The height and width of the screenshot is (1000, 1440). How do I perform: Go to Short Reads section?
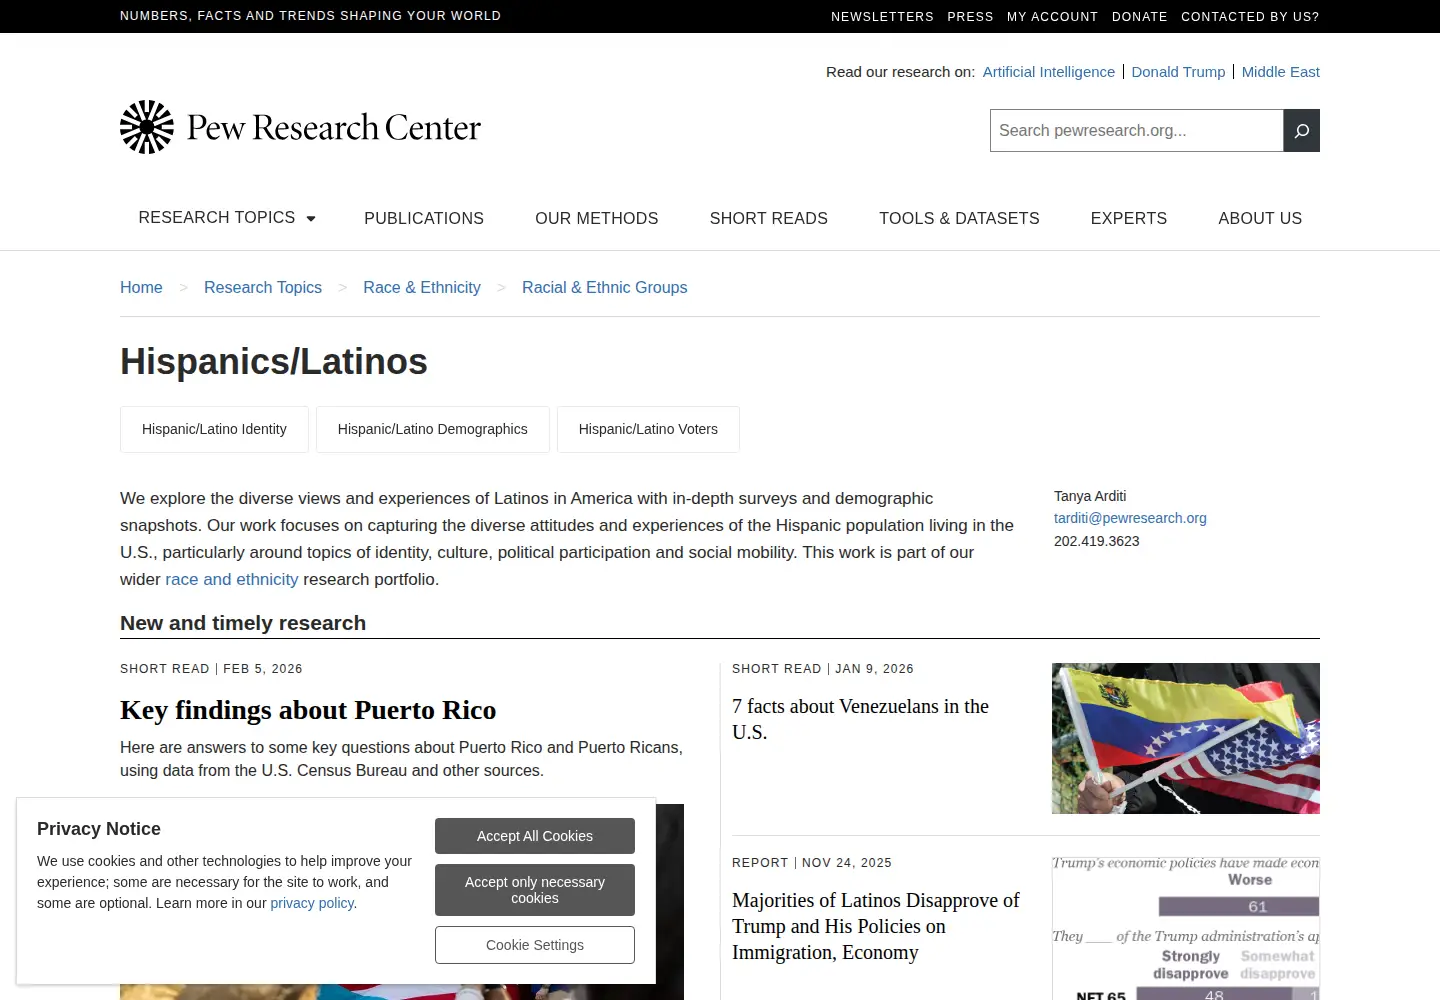click(x=769, y=218)
